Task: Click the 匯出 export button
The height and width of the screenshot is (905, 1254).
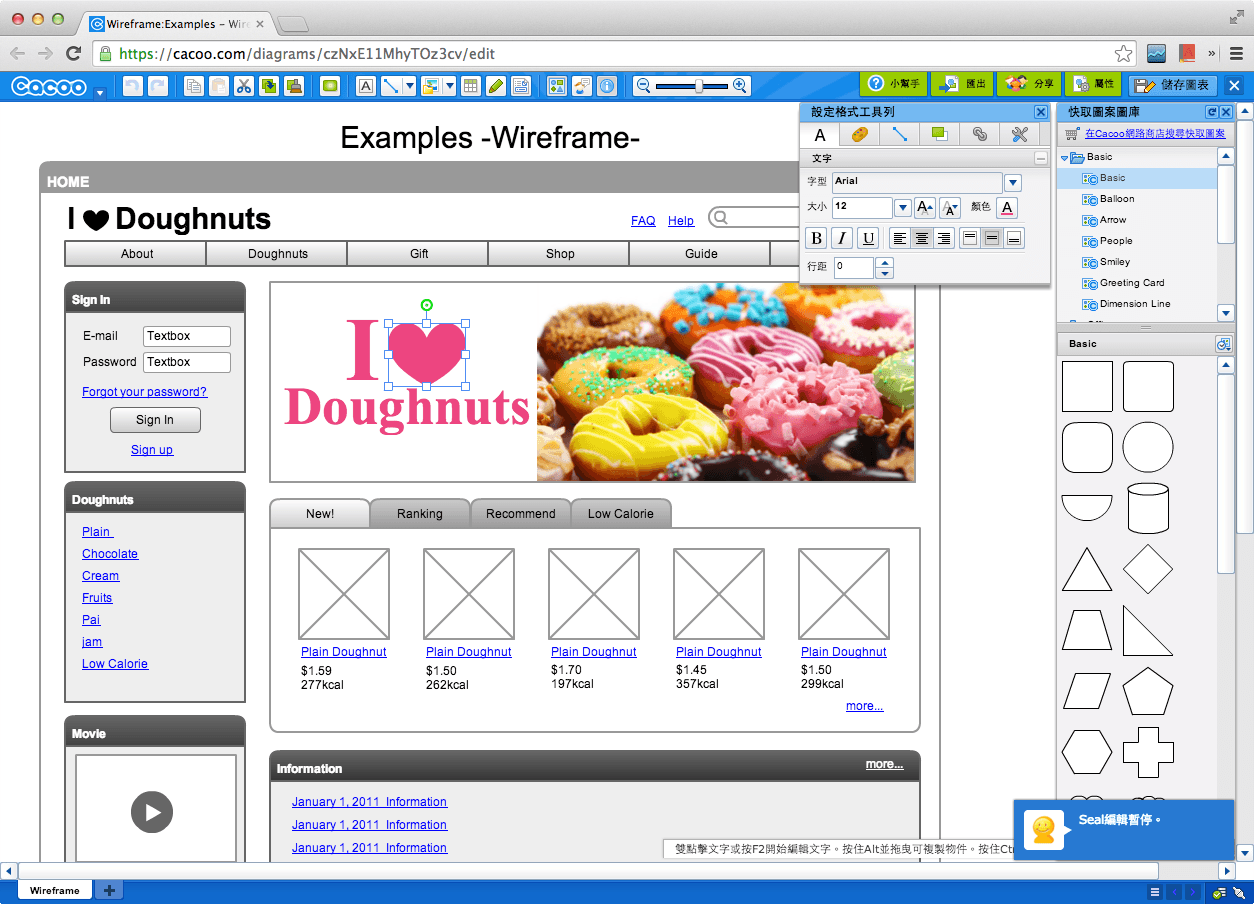Action: (964, 85)
